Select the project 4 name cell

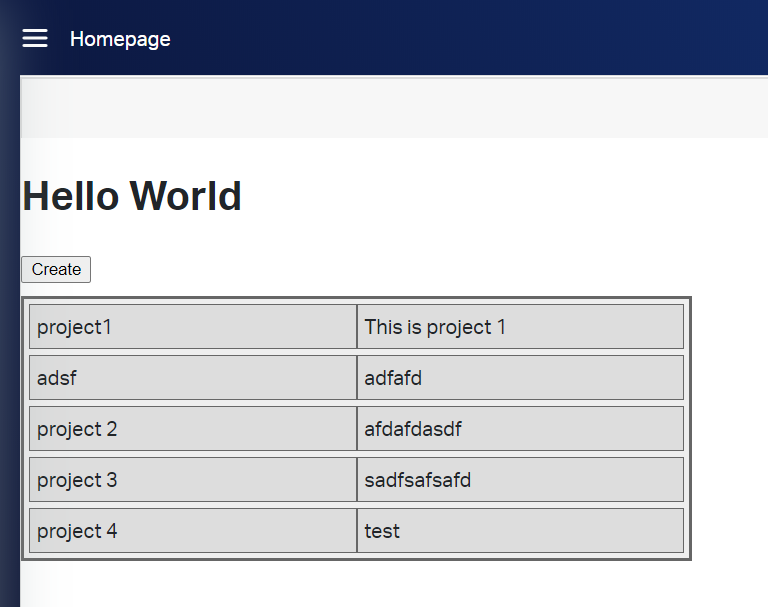click(193, 531)
